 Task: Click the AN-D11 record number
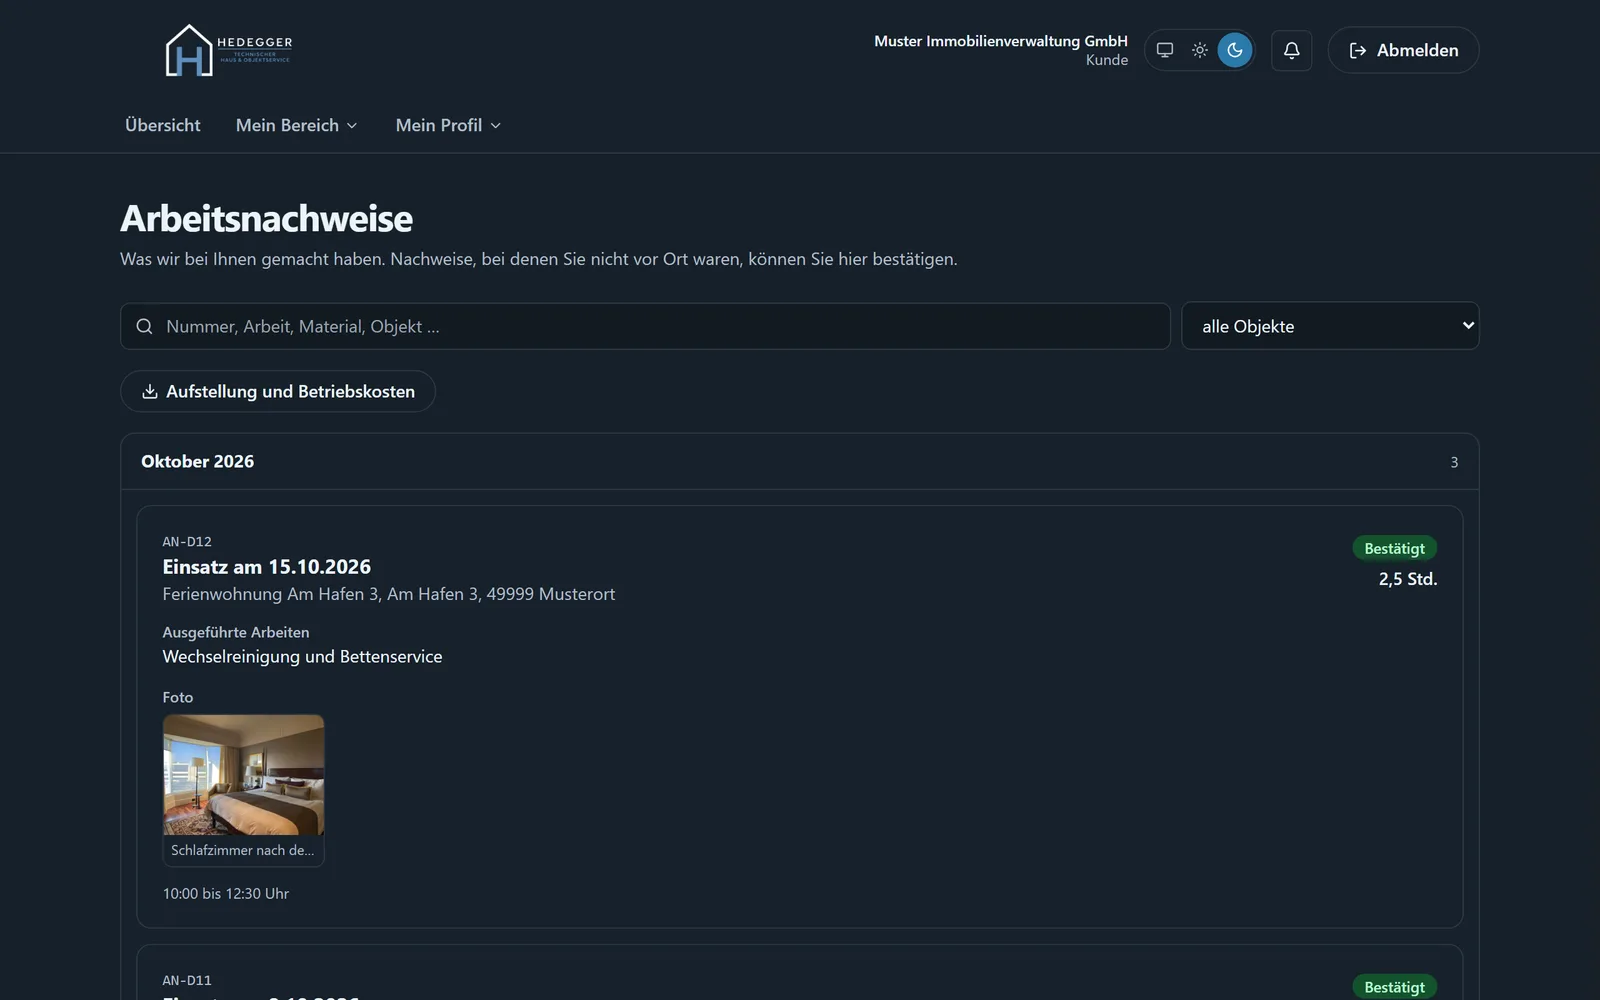click(187, 981)
